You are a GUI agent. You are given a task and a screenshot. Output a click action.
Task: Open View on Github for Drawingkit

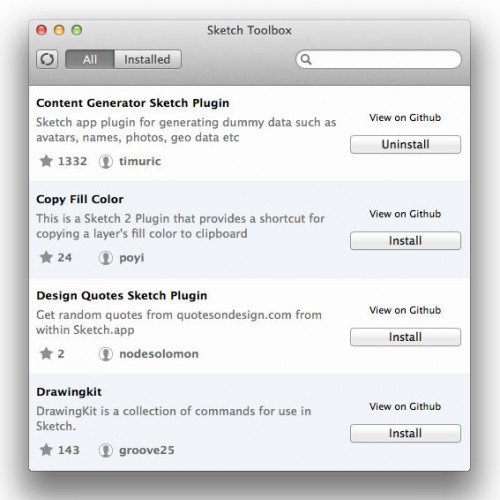point(405,407)
